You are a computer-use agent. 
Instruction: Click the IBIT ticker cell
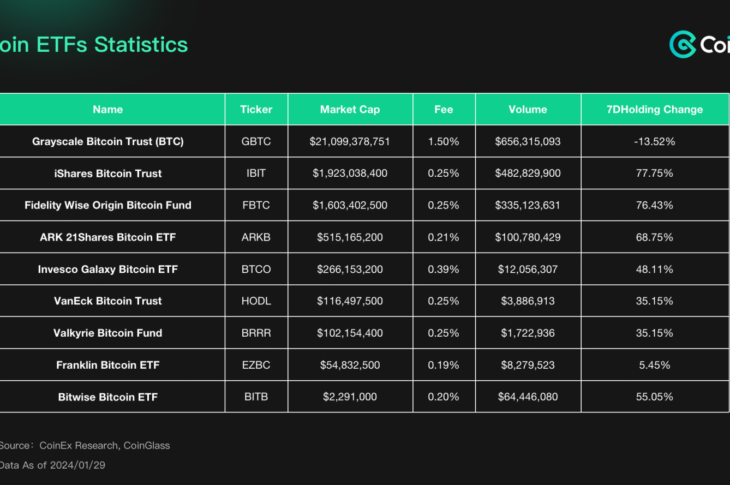pos(256,173)
